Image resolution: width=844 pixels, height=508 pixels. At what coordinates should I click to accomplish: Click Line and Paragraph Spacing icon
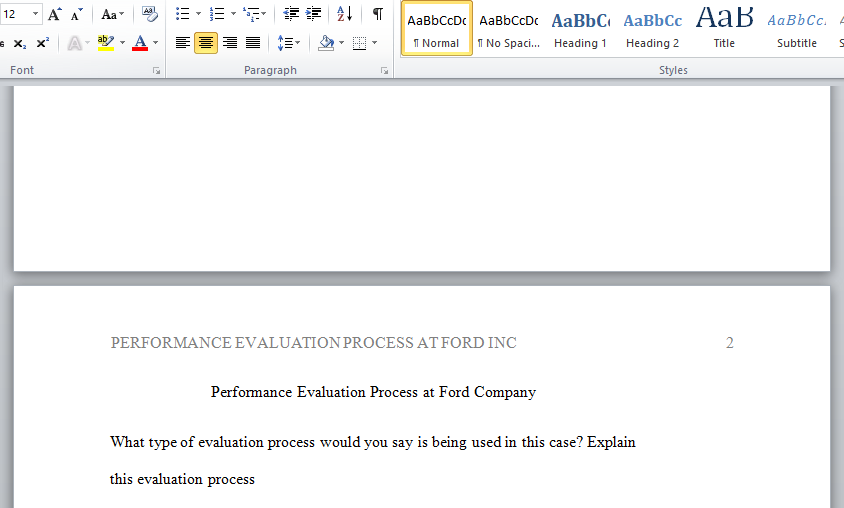pos(285,43)
